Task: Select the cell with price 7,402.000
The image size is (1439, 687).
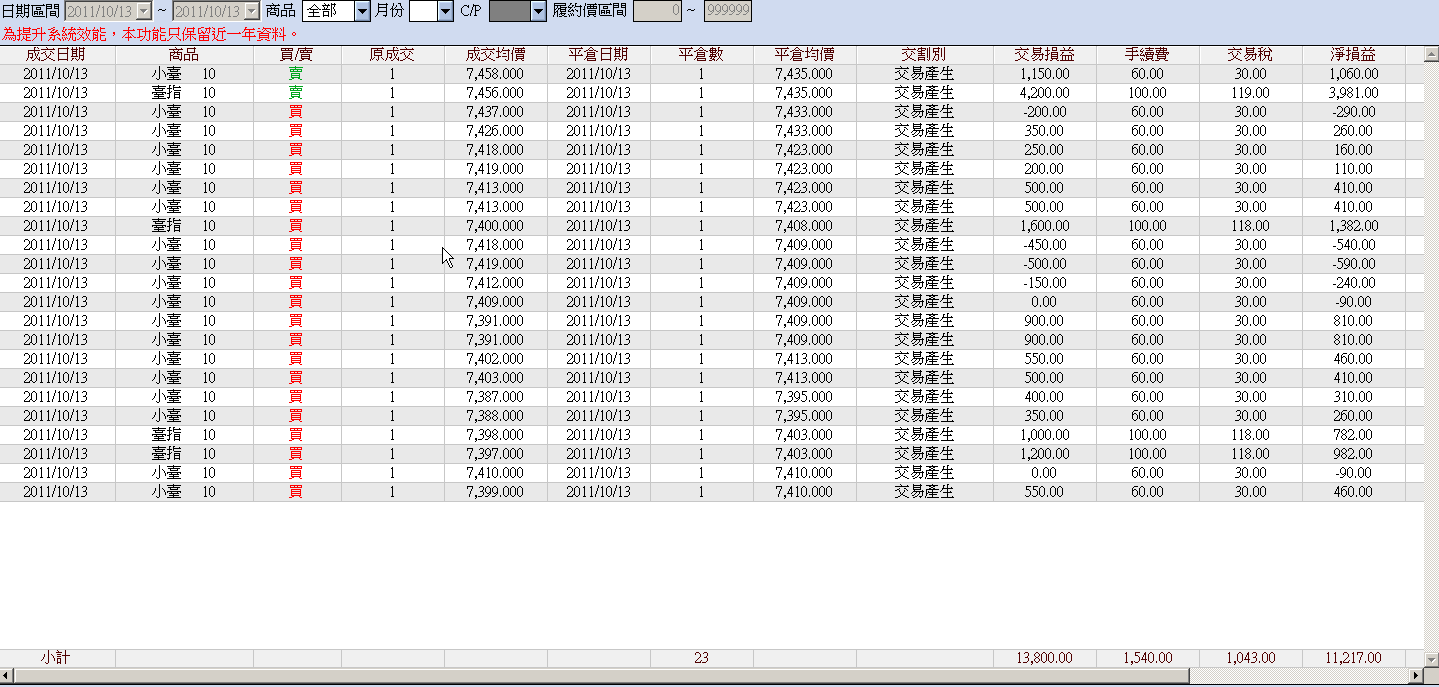Action: point(496,358)
